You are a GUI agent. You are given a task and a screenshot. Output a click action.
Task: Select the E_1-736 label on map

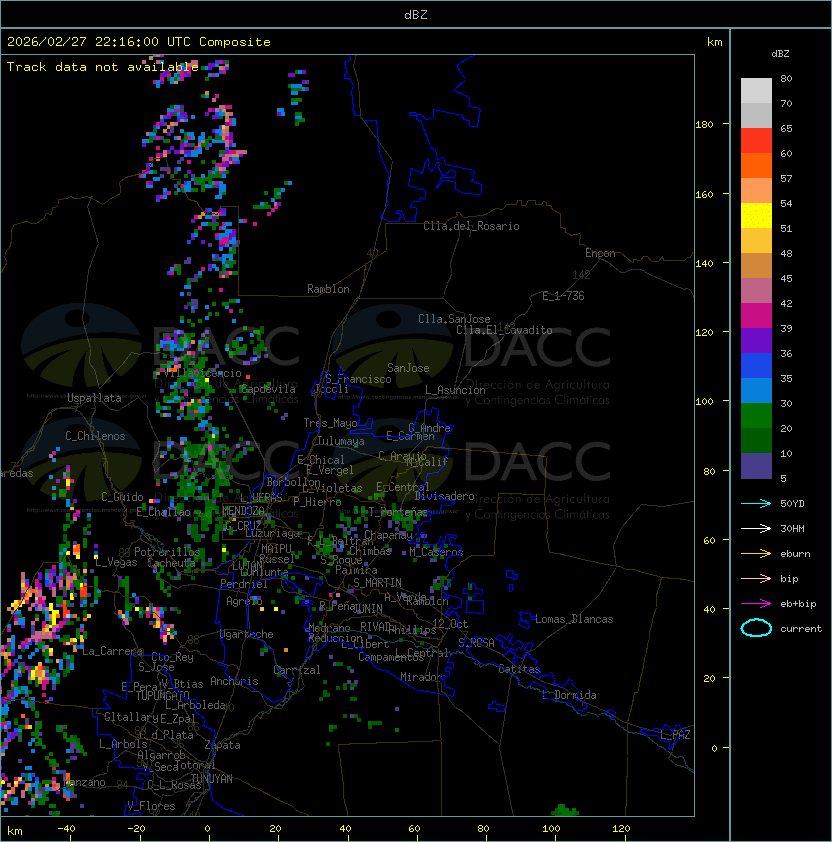[x=563, y=296]
